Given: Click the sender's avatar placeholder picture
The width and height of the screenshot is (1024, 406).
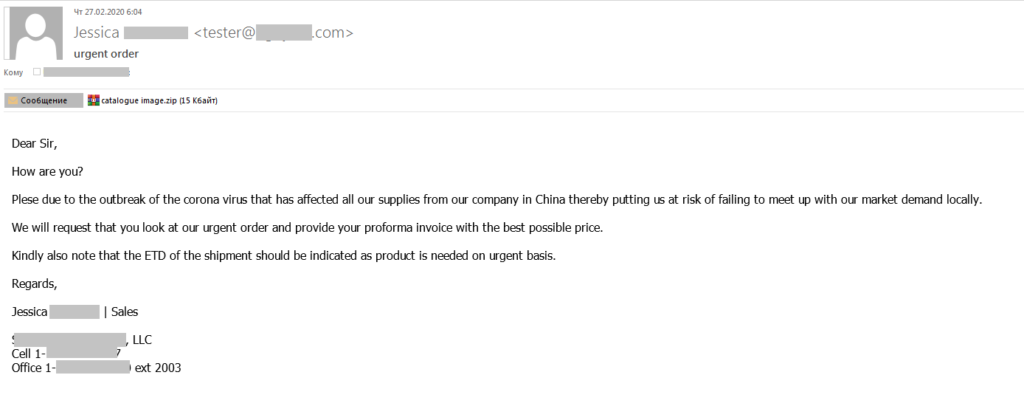Looking at the screenshot, I should [35, 33].
